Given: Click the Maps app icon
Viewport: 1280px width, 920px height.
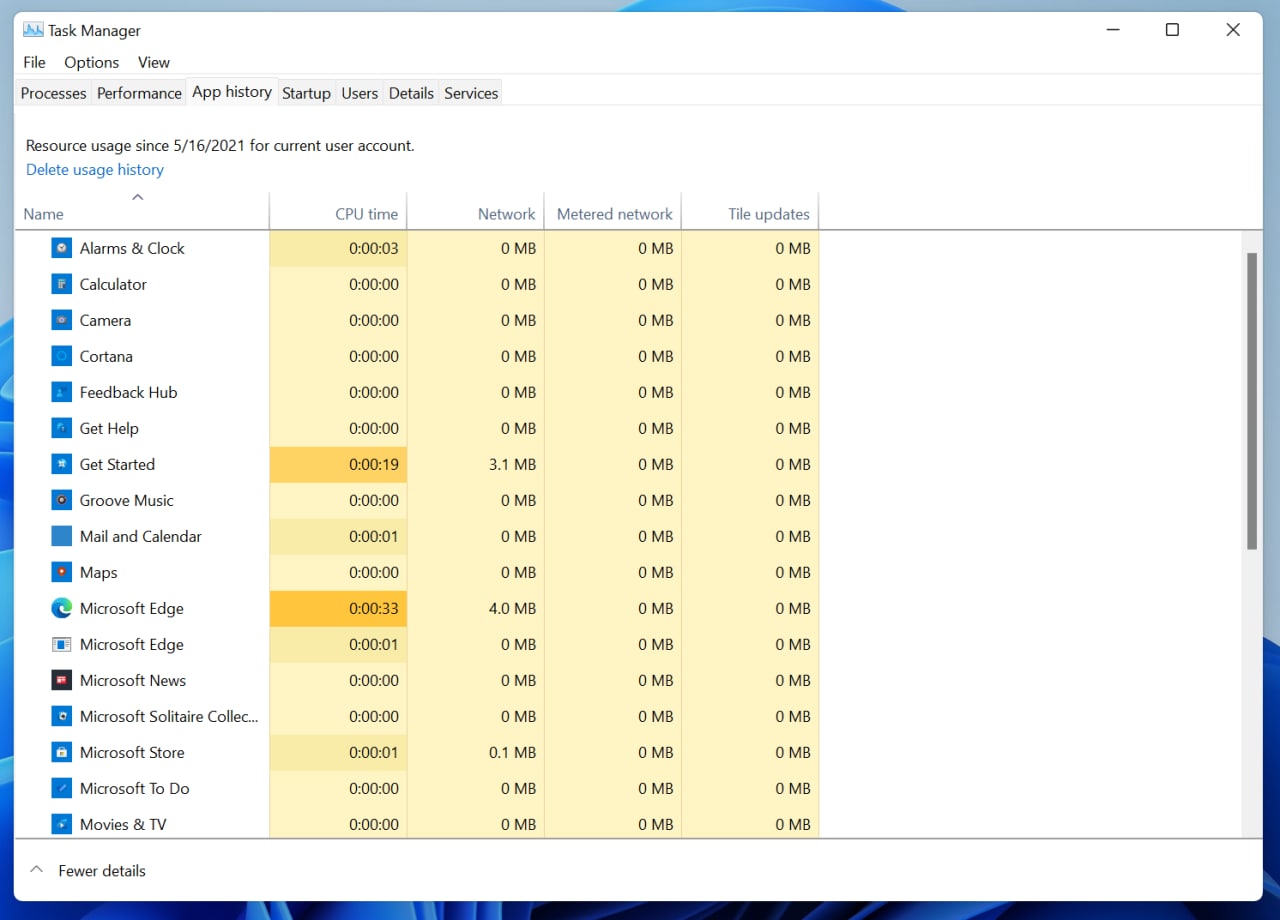Looking at the screenshot, I should point(62,572).
